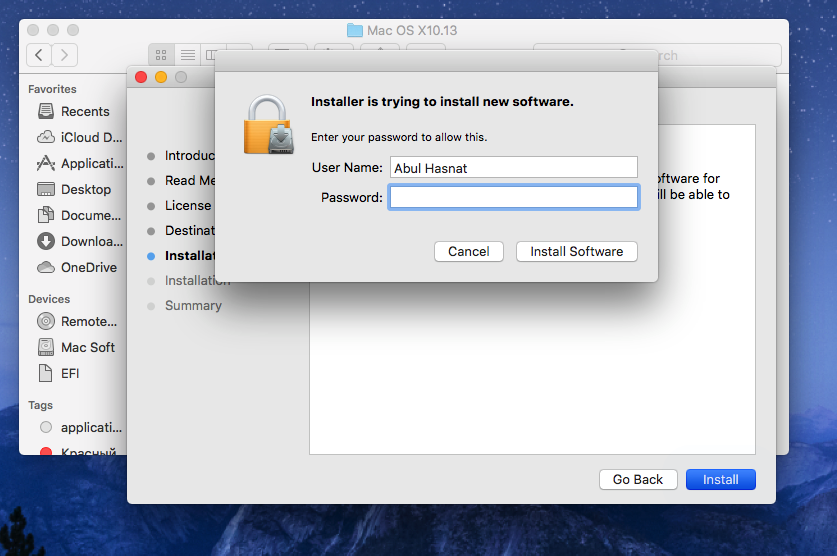Close the installer window with red button
The image size is (837, 556).
[x=141, y=77]
